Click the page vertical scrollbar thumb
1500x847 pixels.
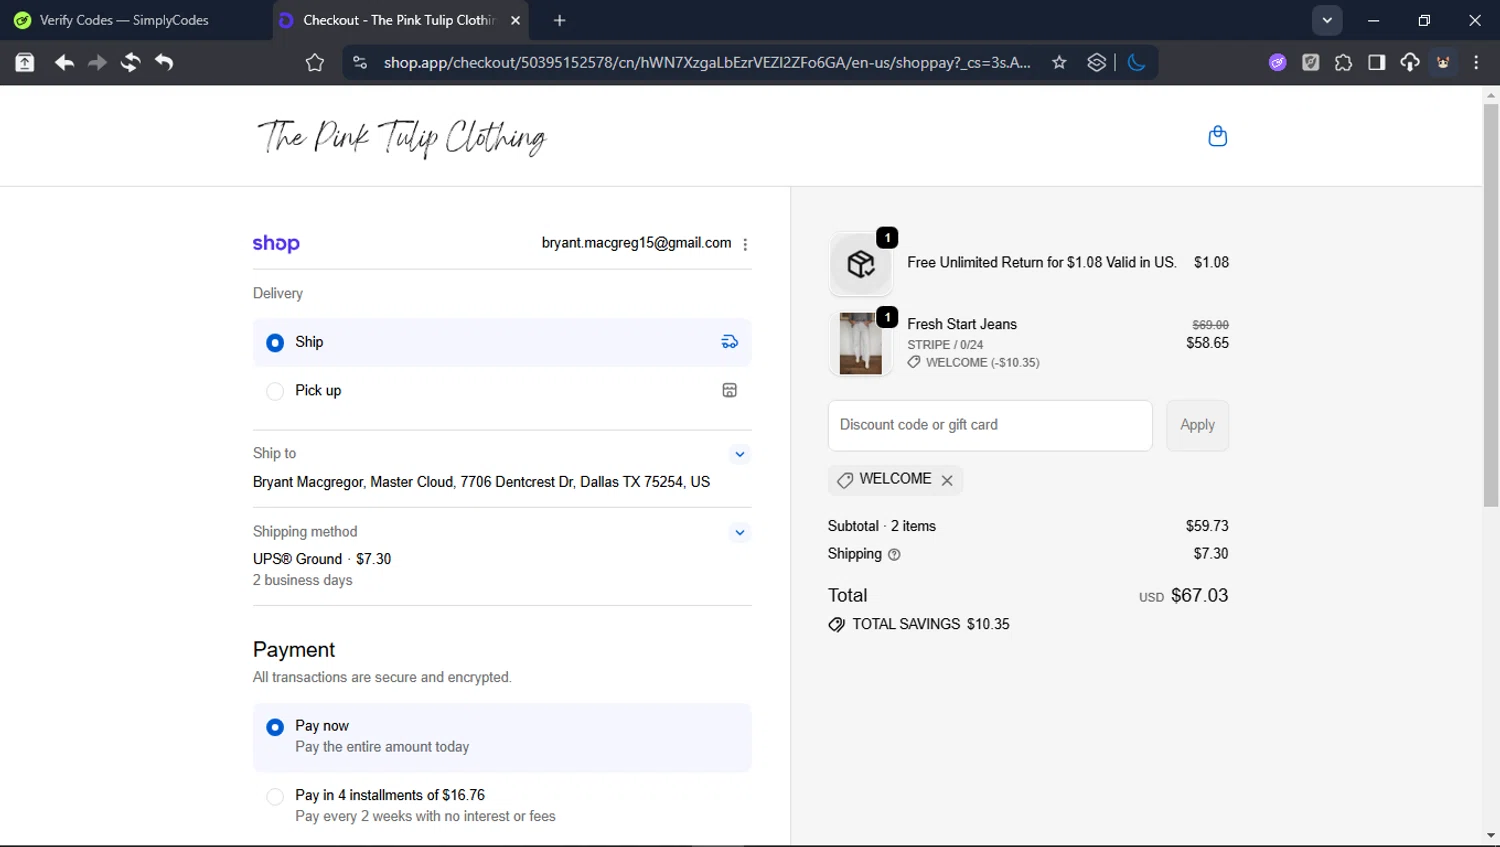(1491, 305)
